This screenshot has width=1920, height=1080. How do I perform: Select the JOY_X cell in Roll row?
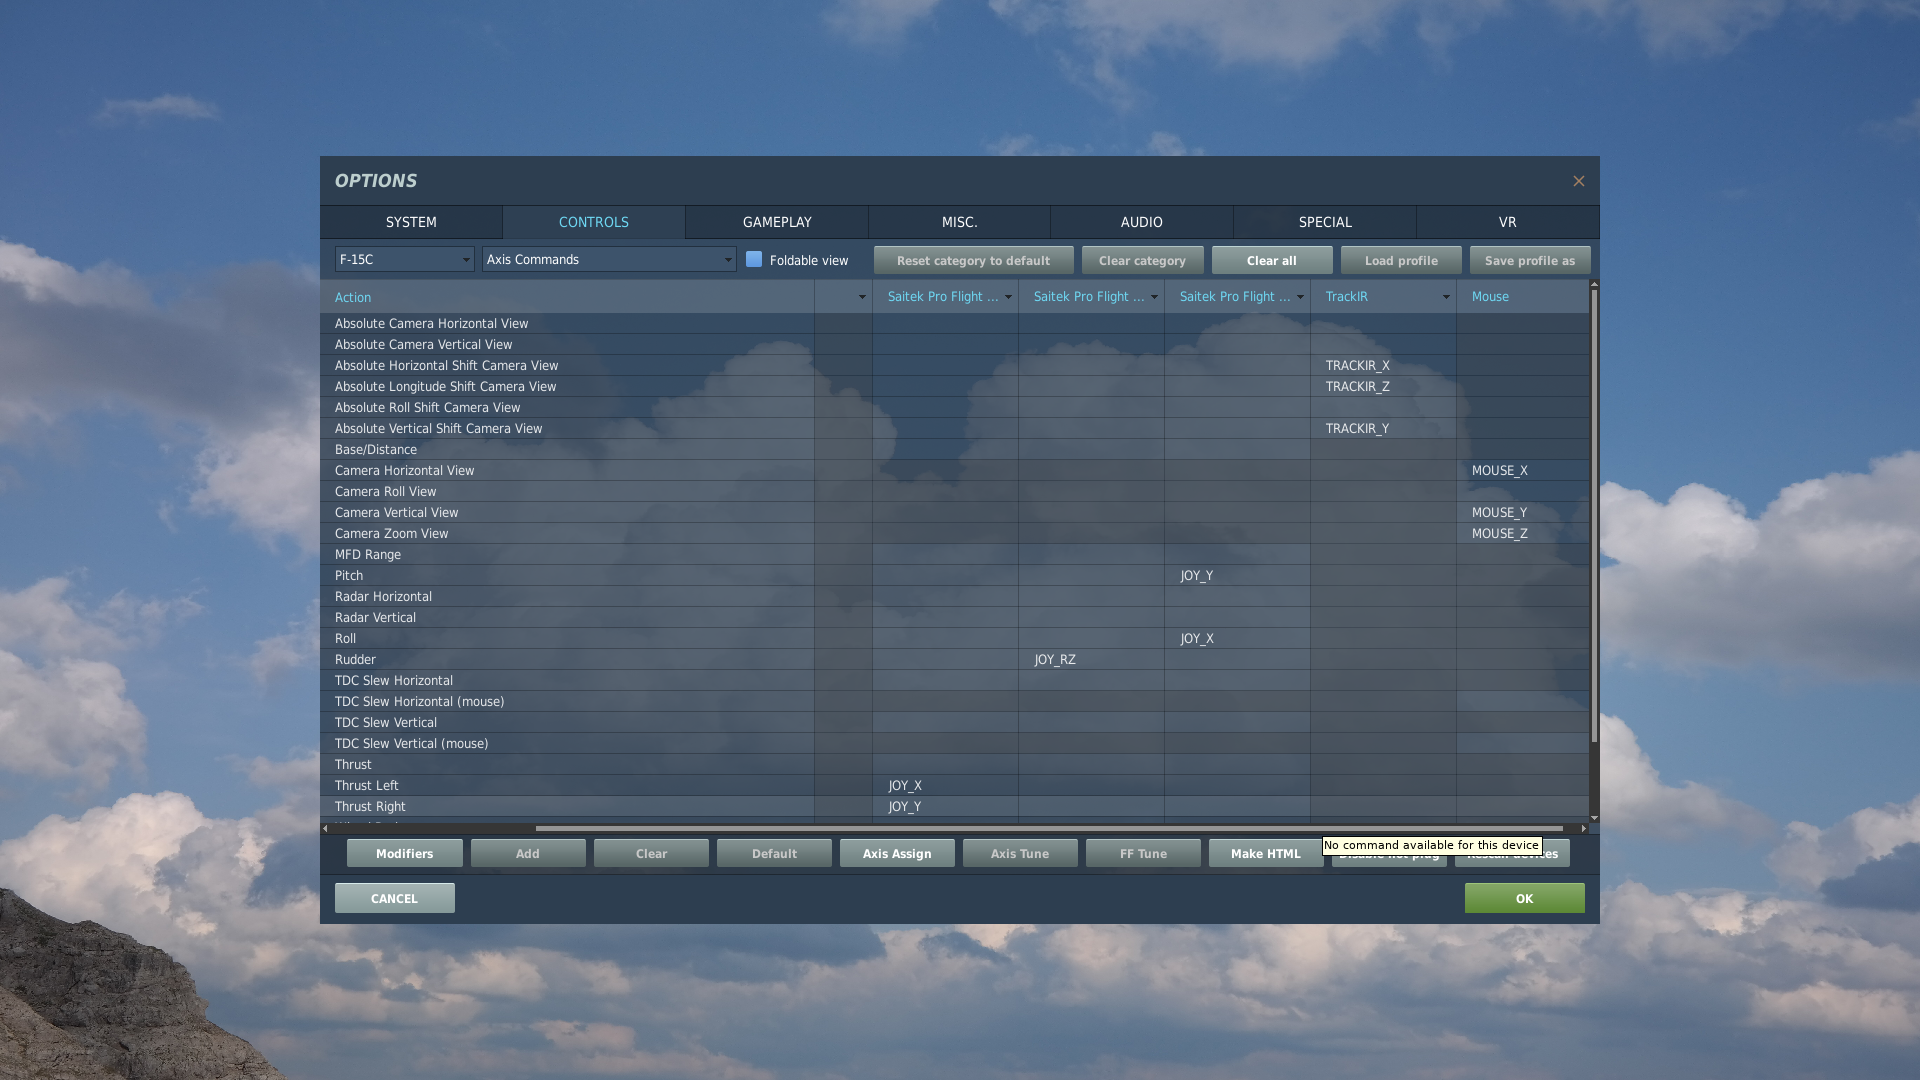click(1237, 639)
